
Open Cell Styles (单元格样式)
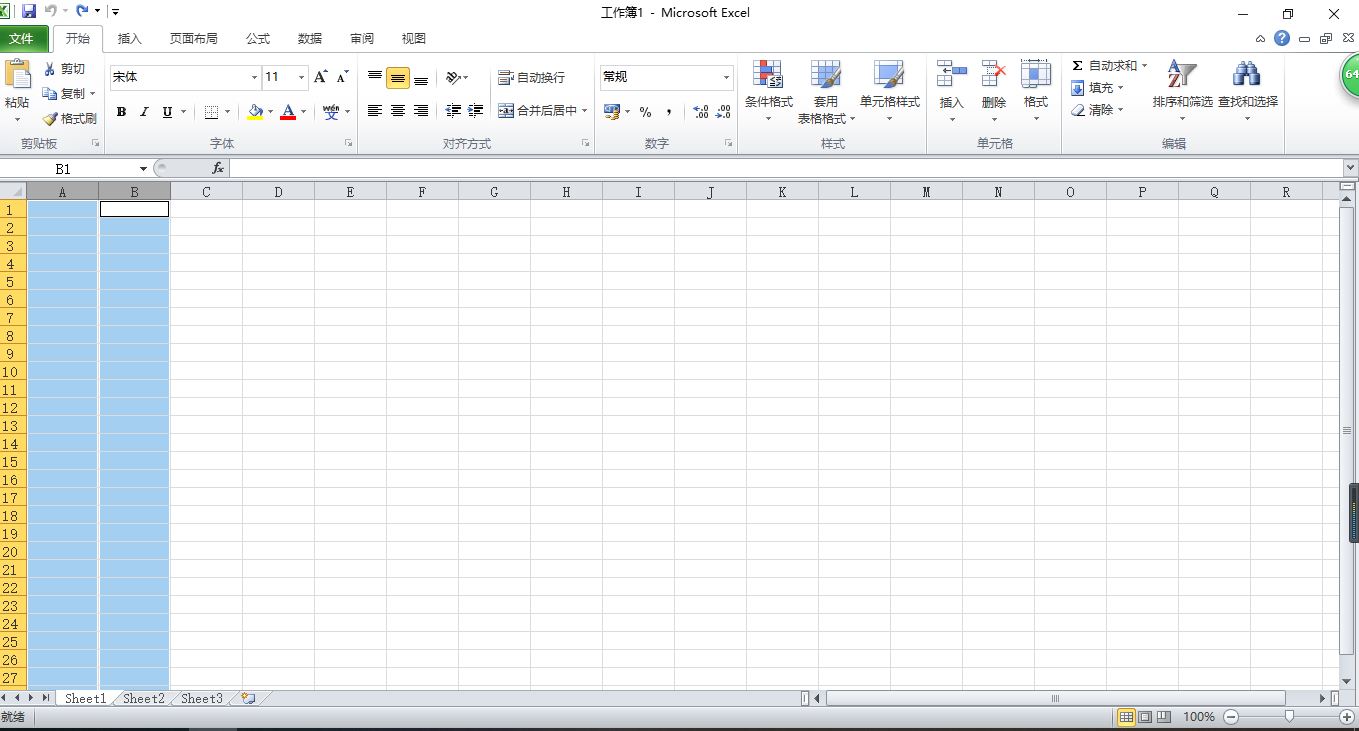[889, 90]
